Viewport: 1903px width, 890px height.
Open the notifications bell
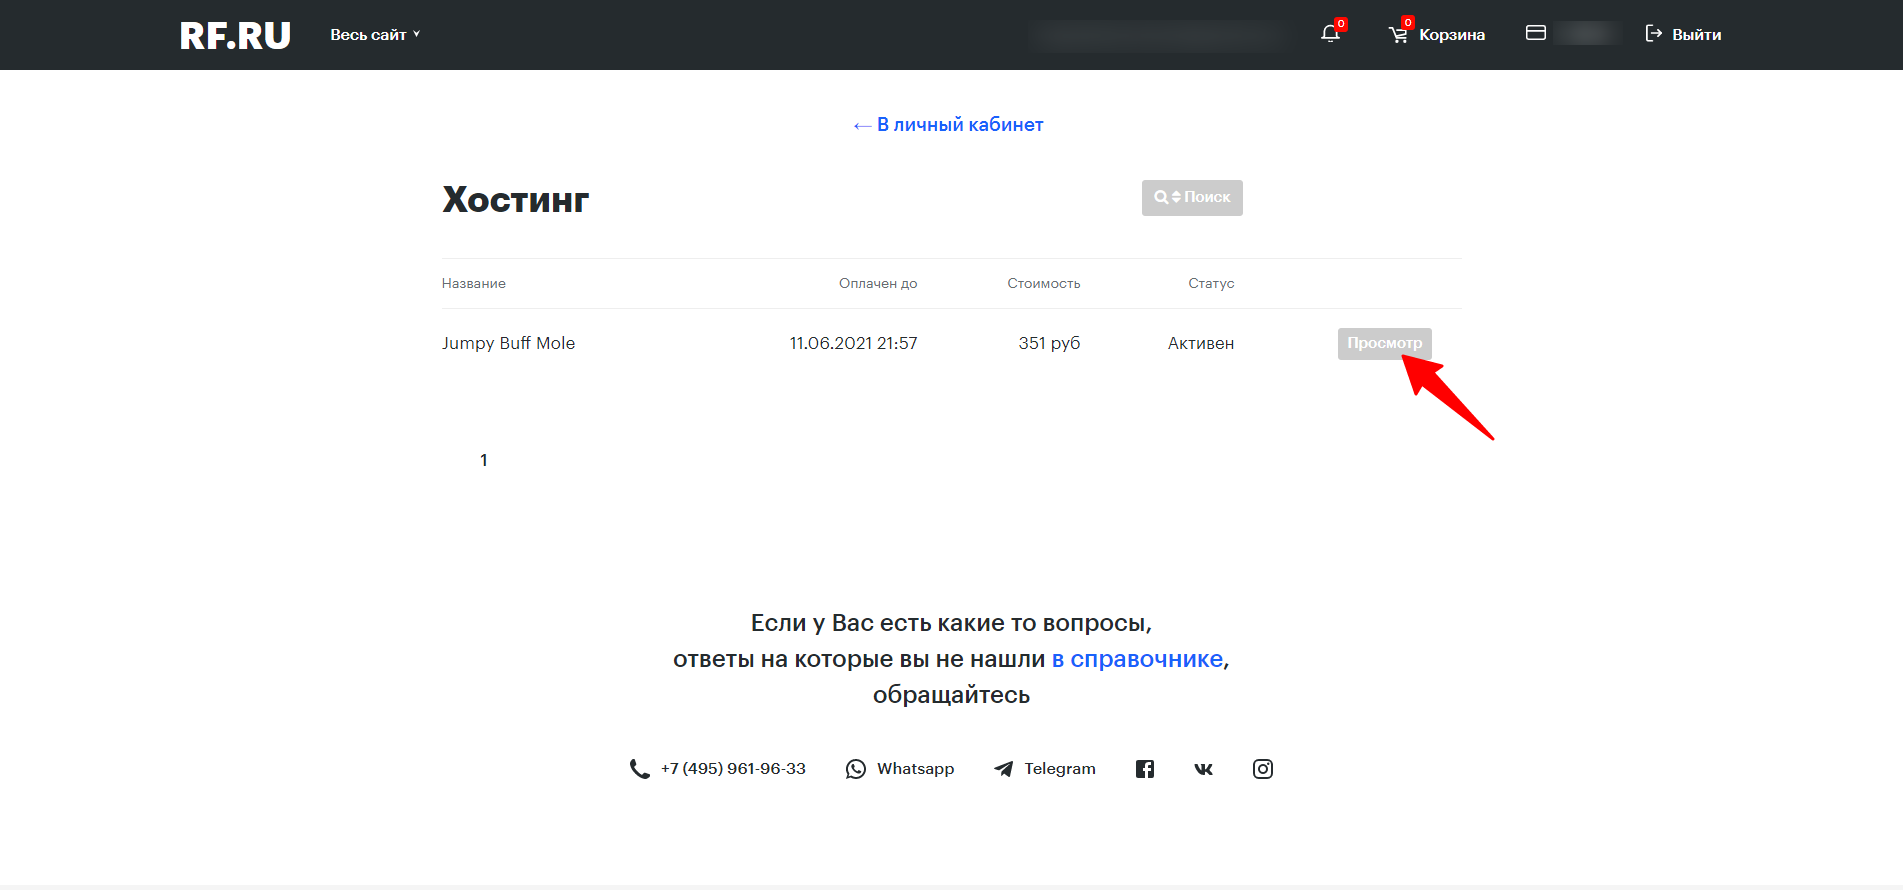tap(1330, 34)
